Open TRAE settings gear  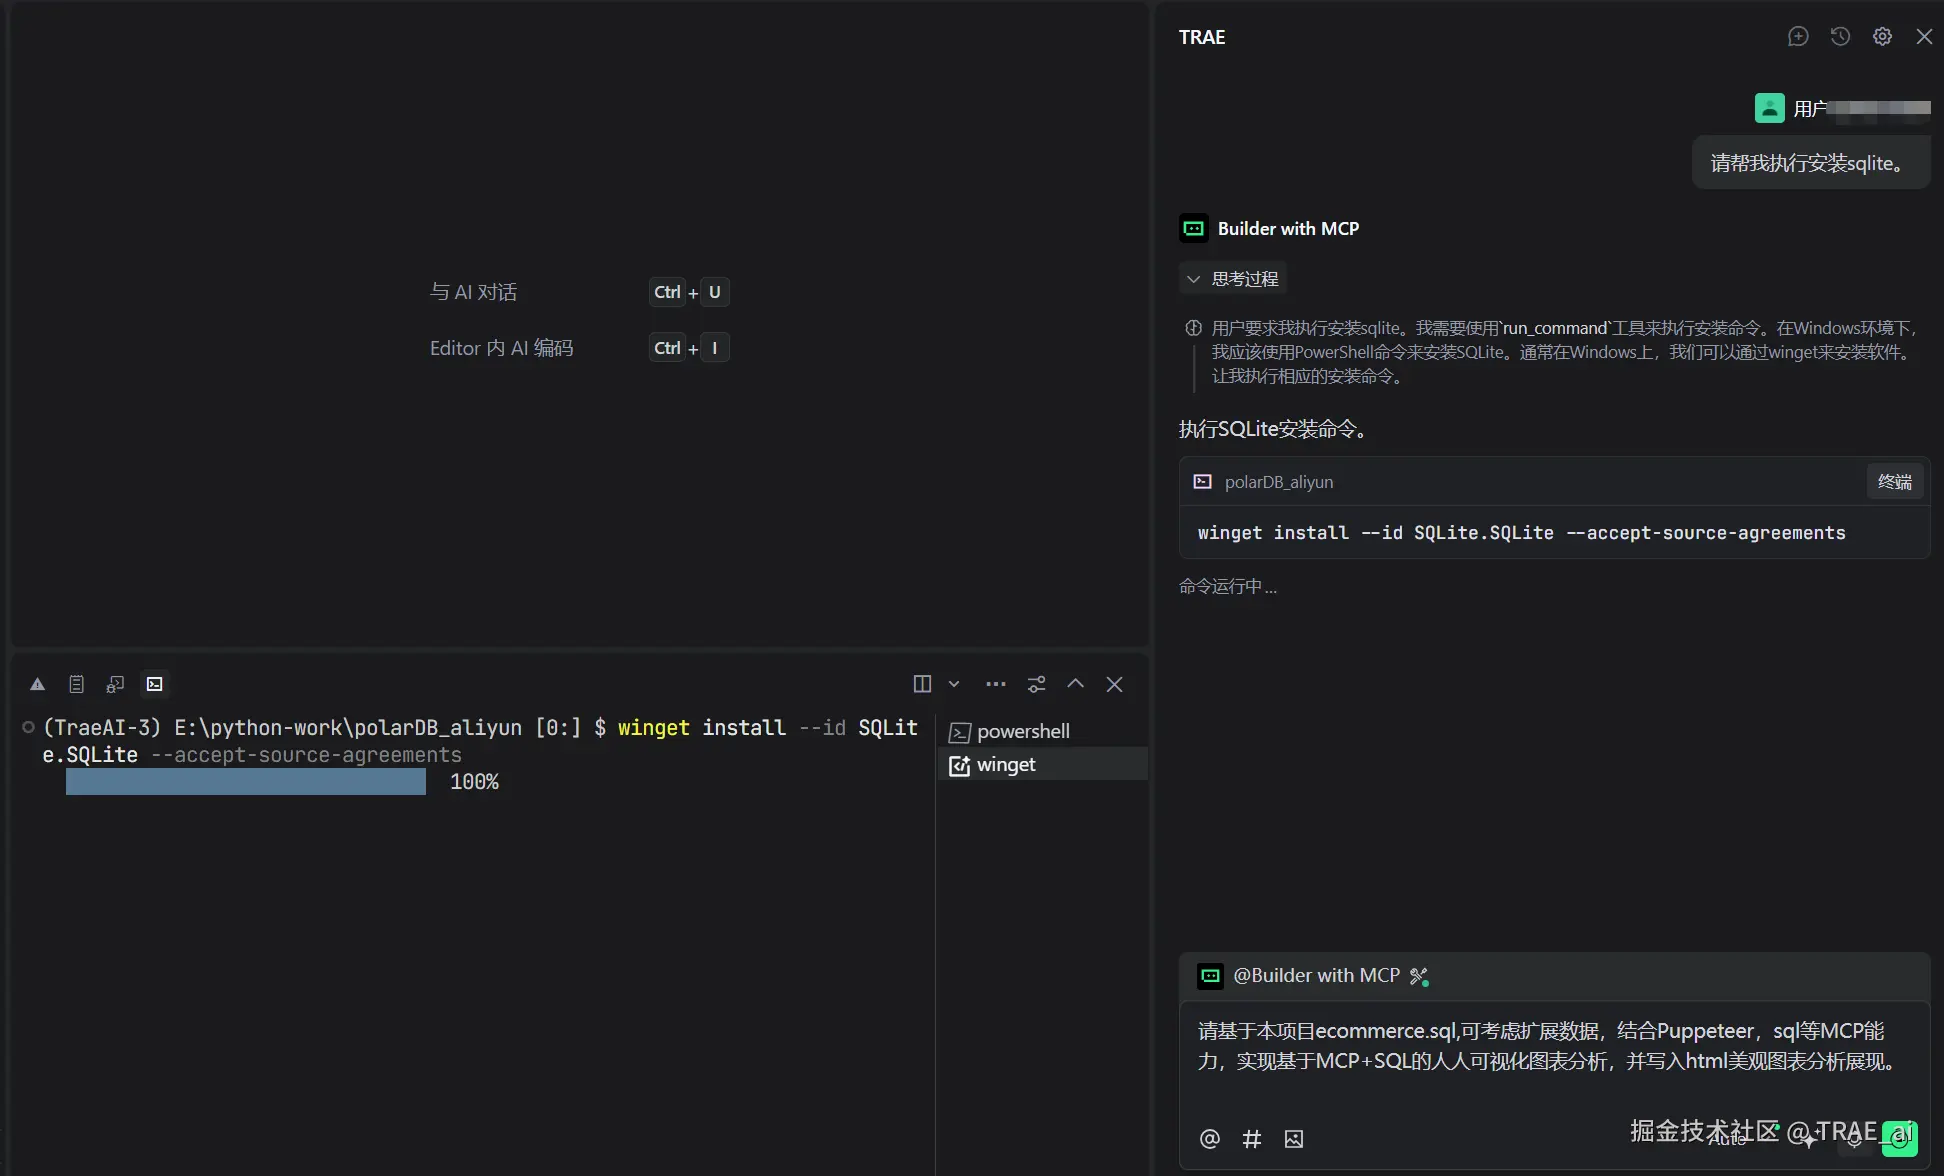1881,37
